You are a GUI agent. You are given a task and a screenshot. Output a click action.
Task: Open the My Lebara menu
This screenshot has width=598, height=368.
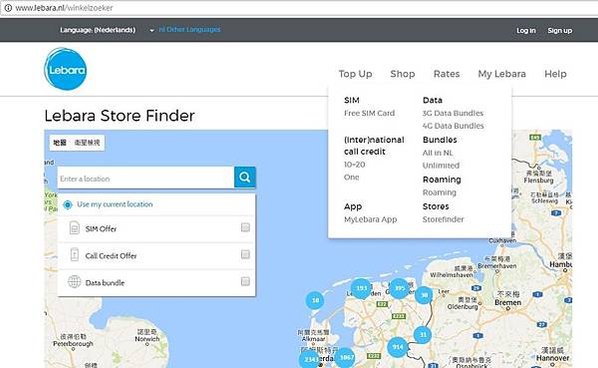(502, 74)
